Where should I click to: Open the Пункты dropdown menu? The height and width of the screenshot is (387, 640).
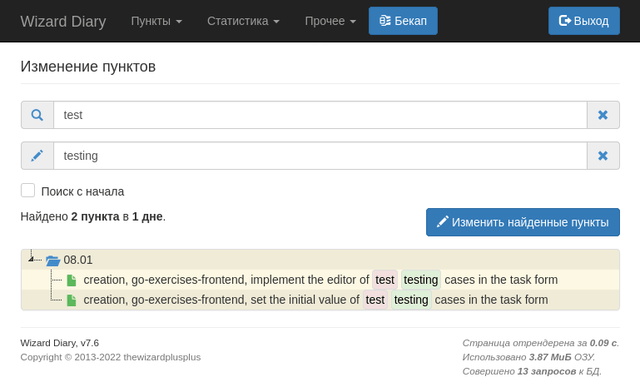tap(156, 21)
